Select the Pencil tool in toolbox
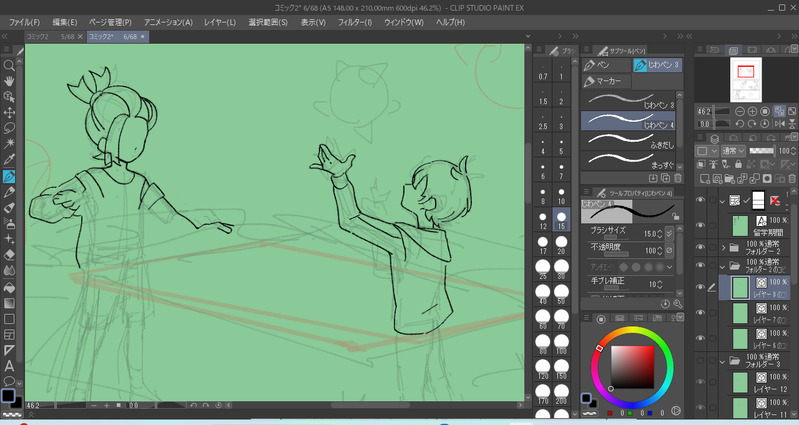799x425 pixels. point(9,192)
